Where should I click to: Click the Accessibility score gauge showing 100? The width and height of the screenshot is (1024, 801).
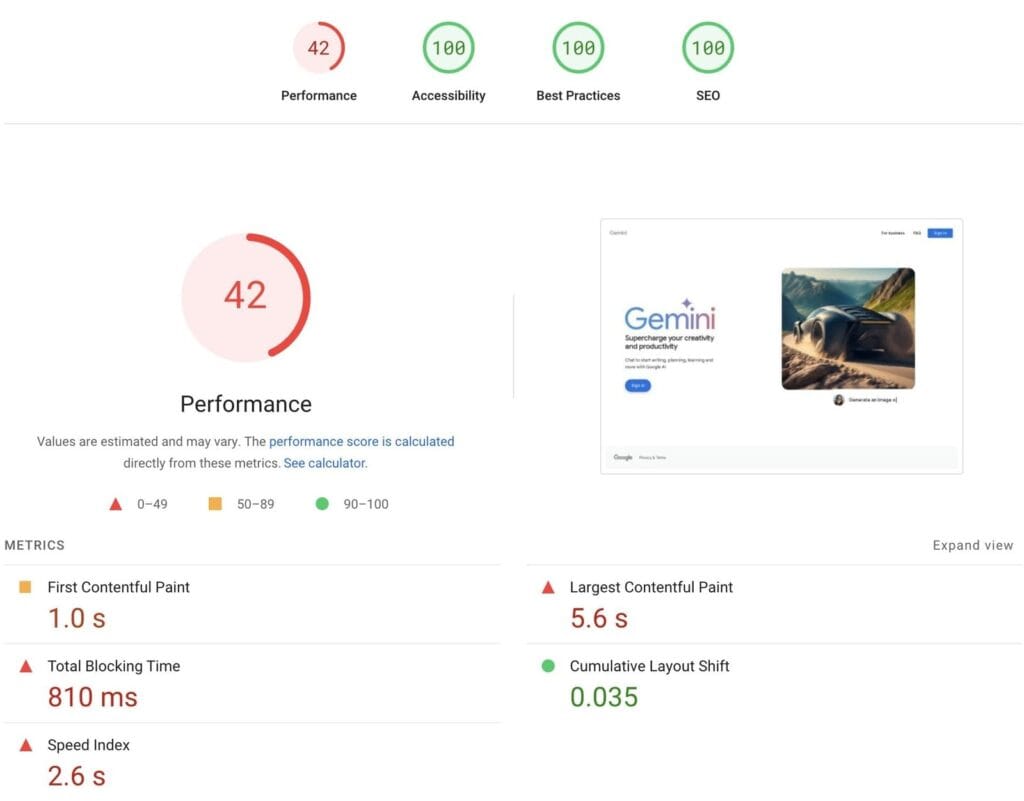tap(449, 47)
